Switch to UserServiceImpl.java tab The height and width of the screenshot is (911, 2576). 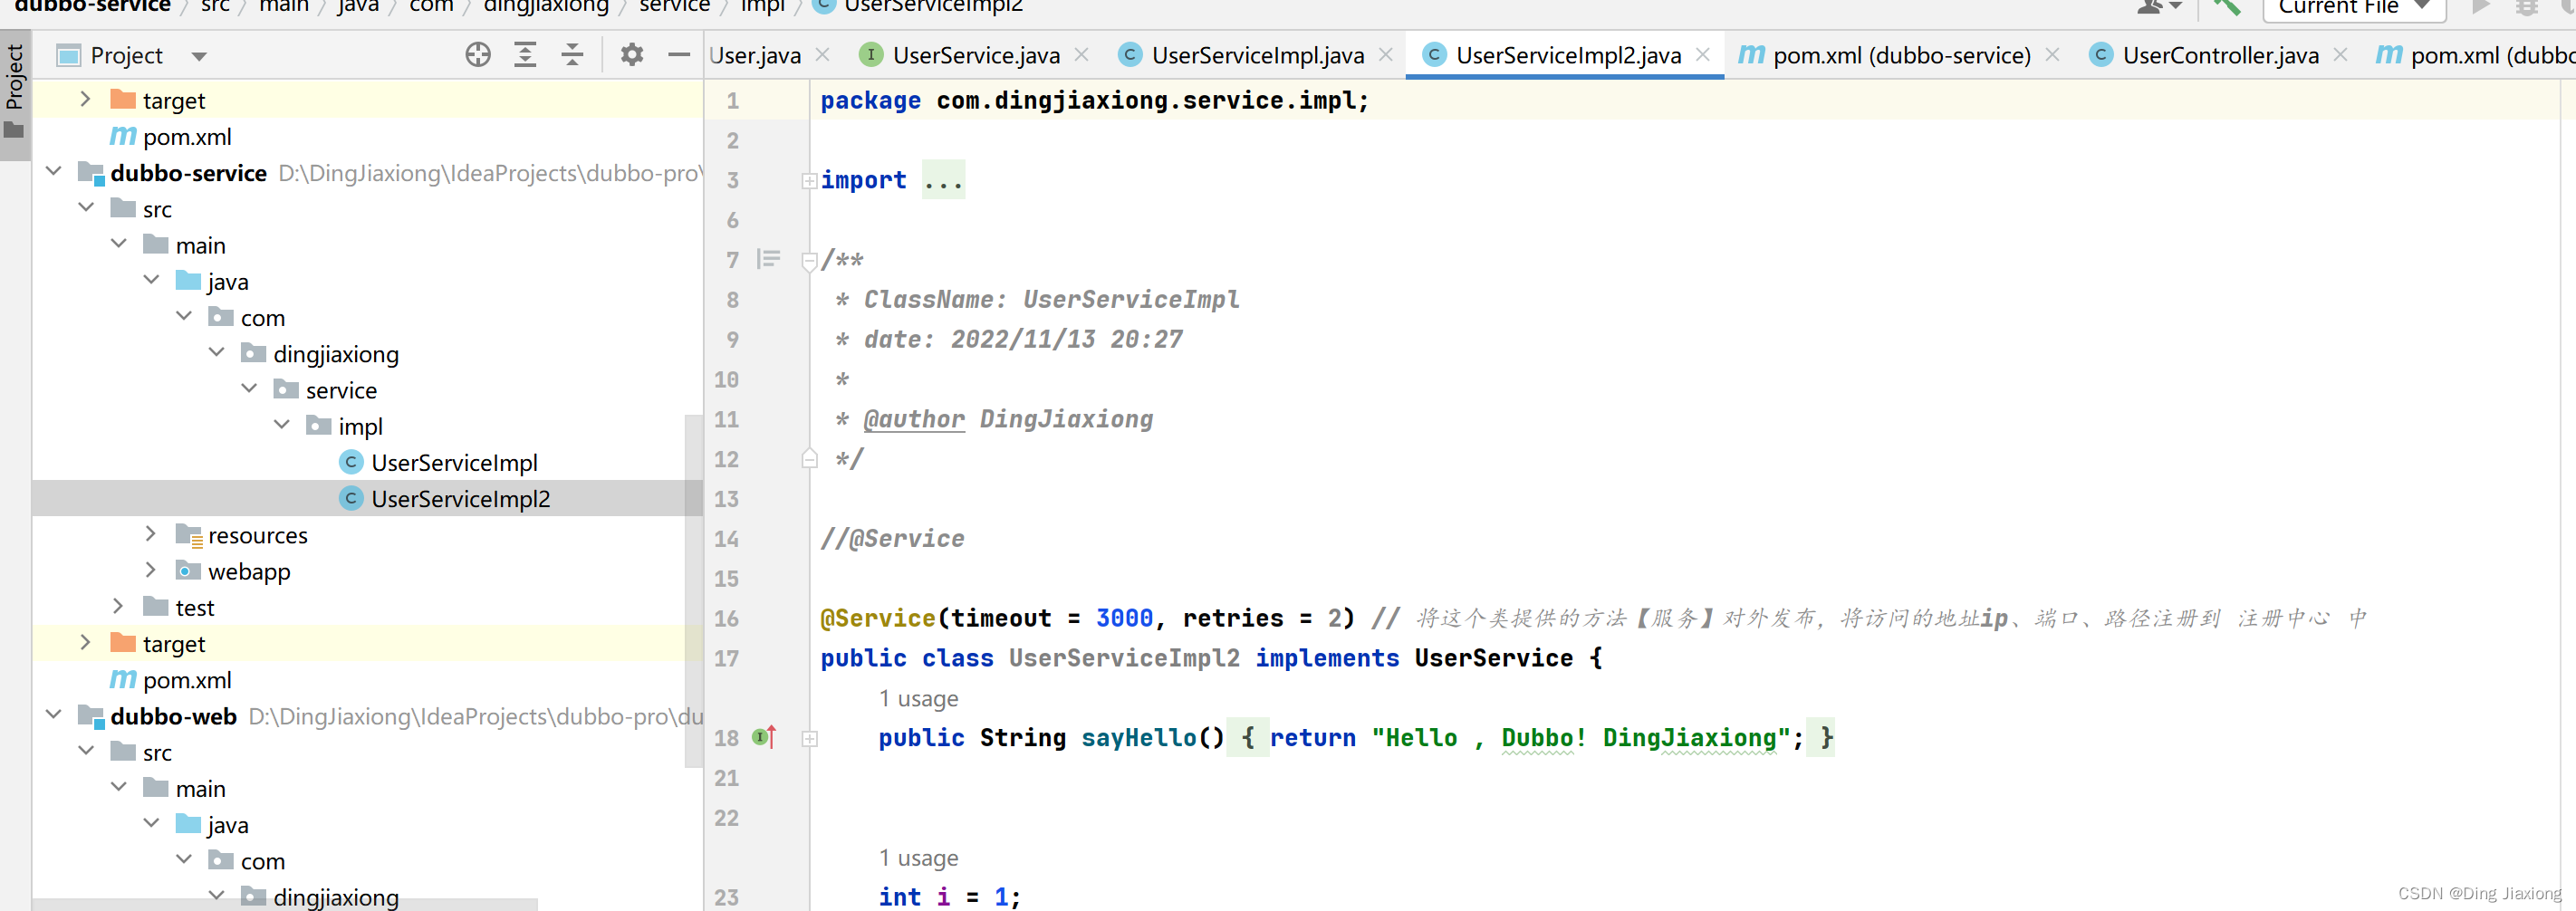click(x=1257, y=55)
